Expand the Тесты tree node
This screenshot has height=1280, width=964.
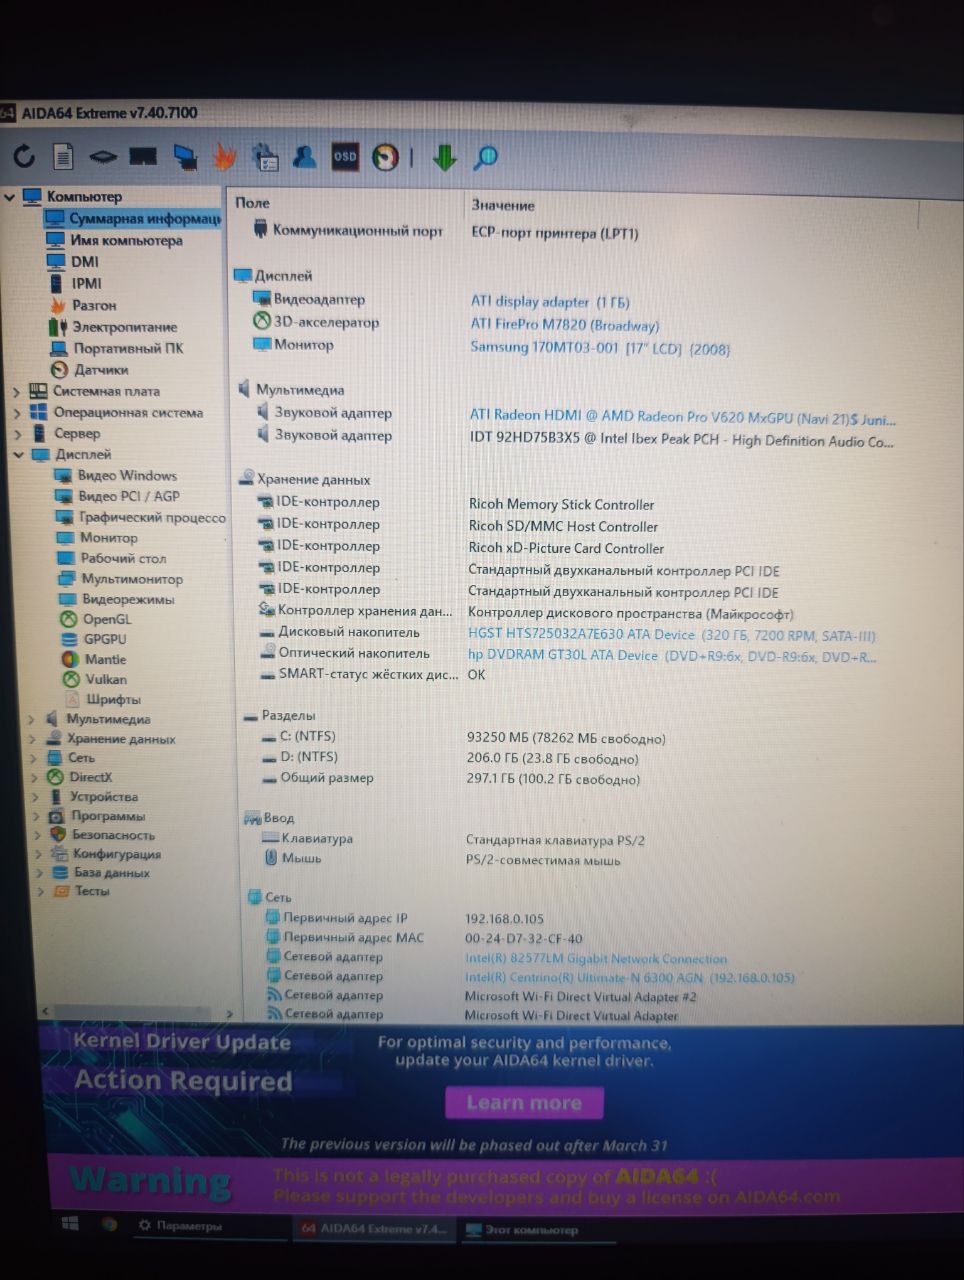tap(41, 891)
